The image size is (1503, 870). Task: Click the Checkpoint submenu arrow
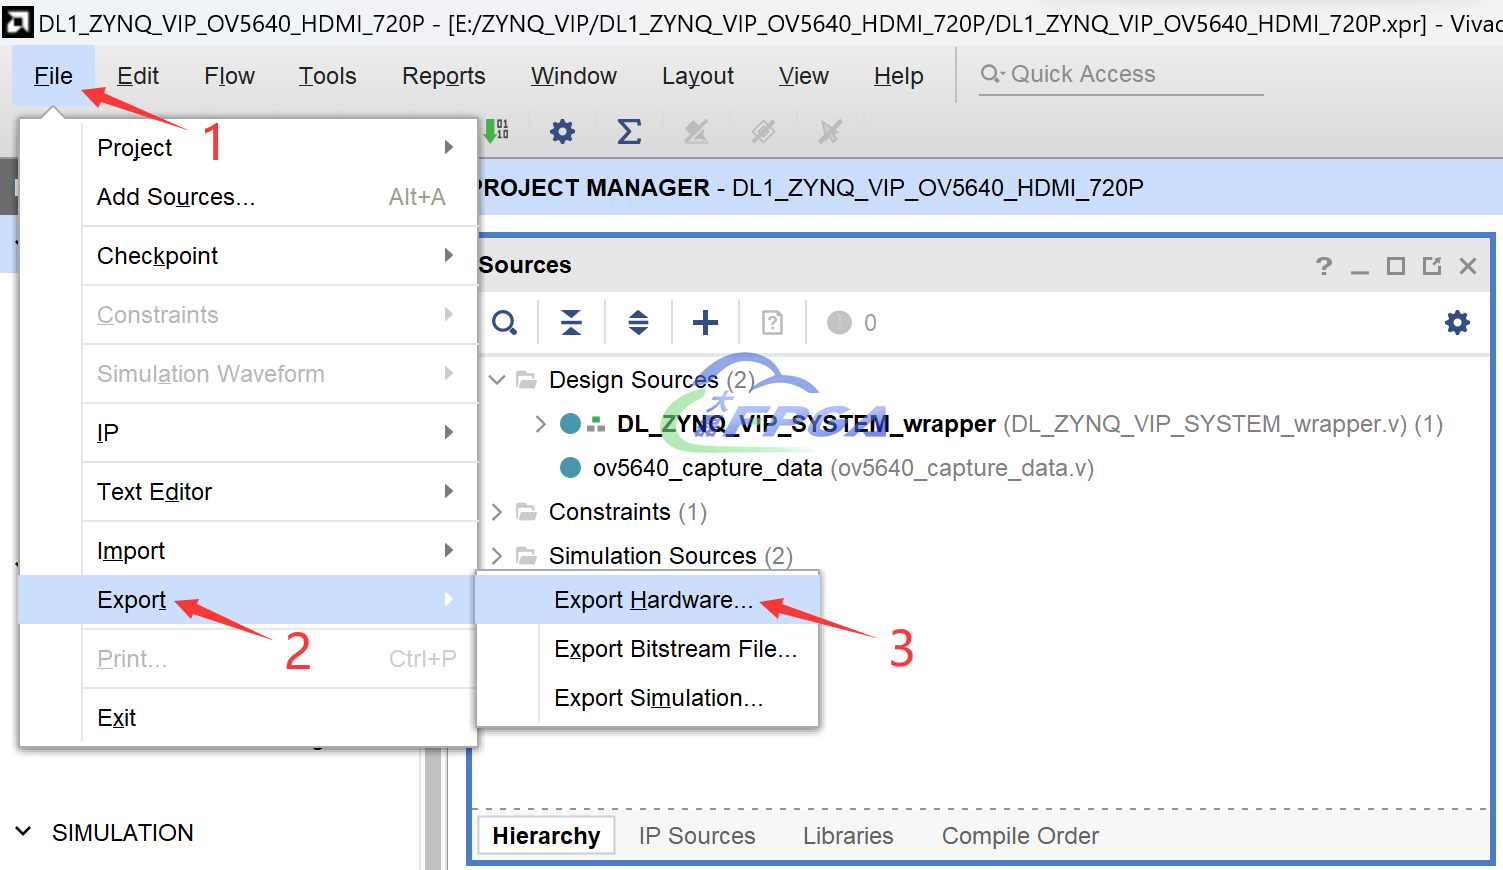tap(449, 255)
